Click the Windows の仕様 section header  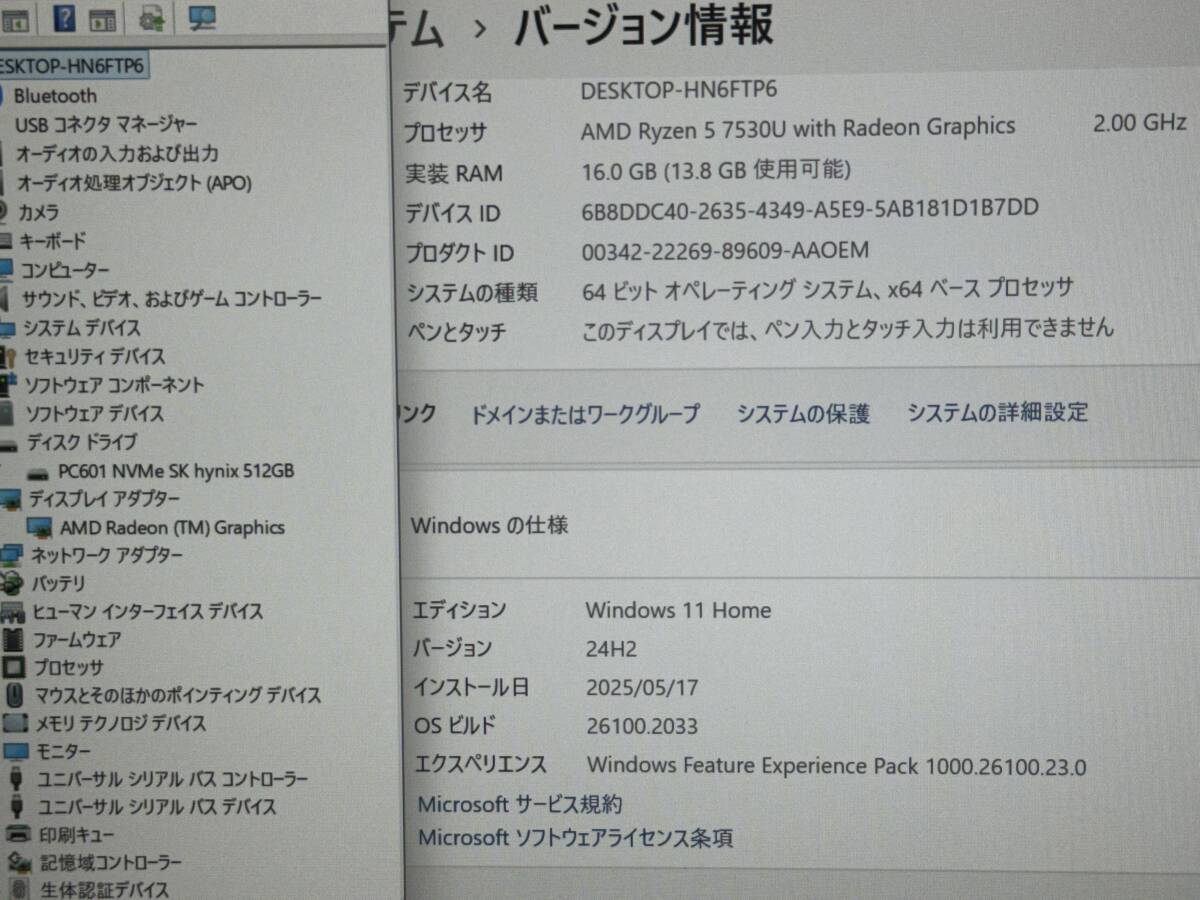490,525
